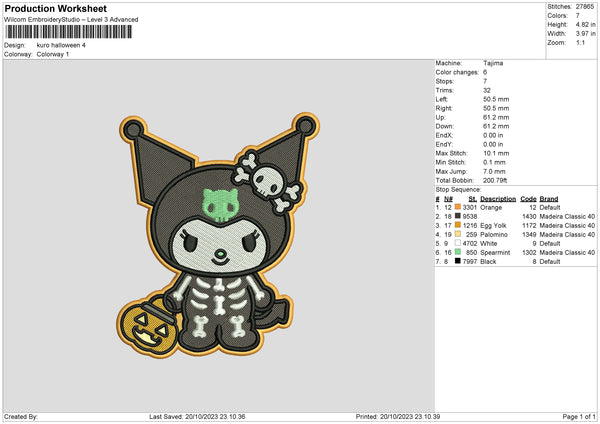The height and width of the screenshot is (424, 600).
Task: Click the Orange thread color swatch
Action: click(458, 207)
